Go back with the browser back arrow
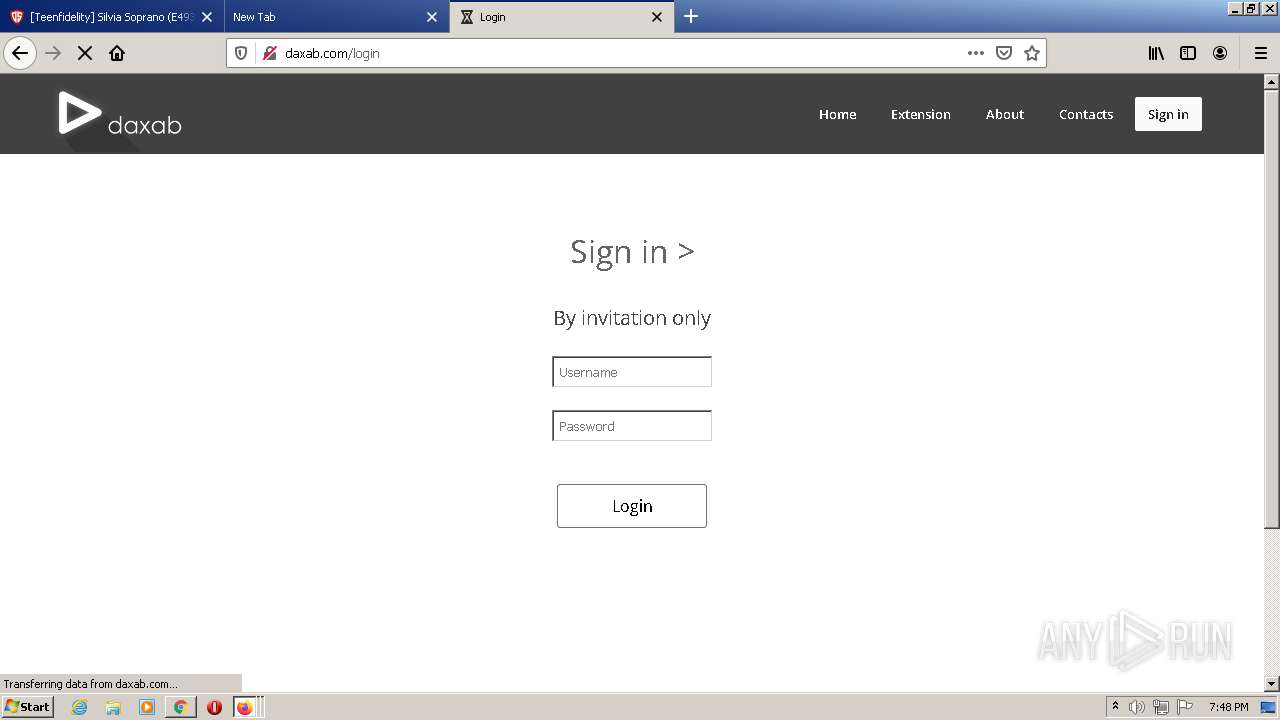 coord(20,53)
